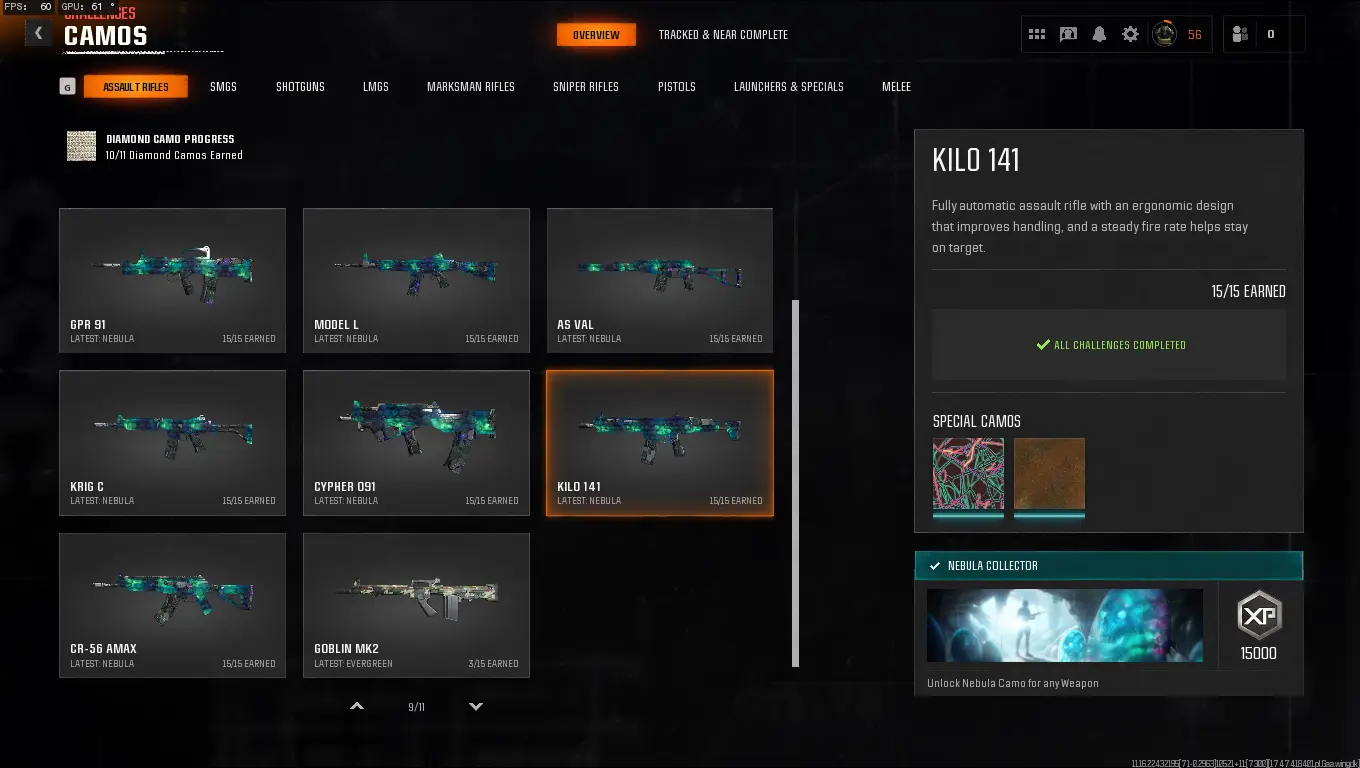Select the pink neon special camo swatch
The height and width of the screenshot is (768, 1360).
968,474
